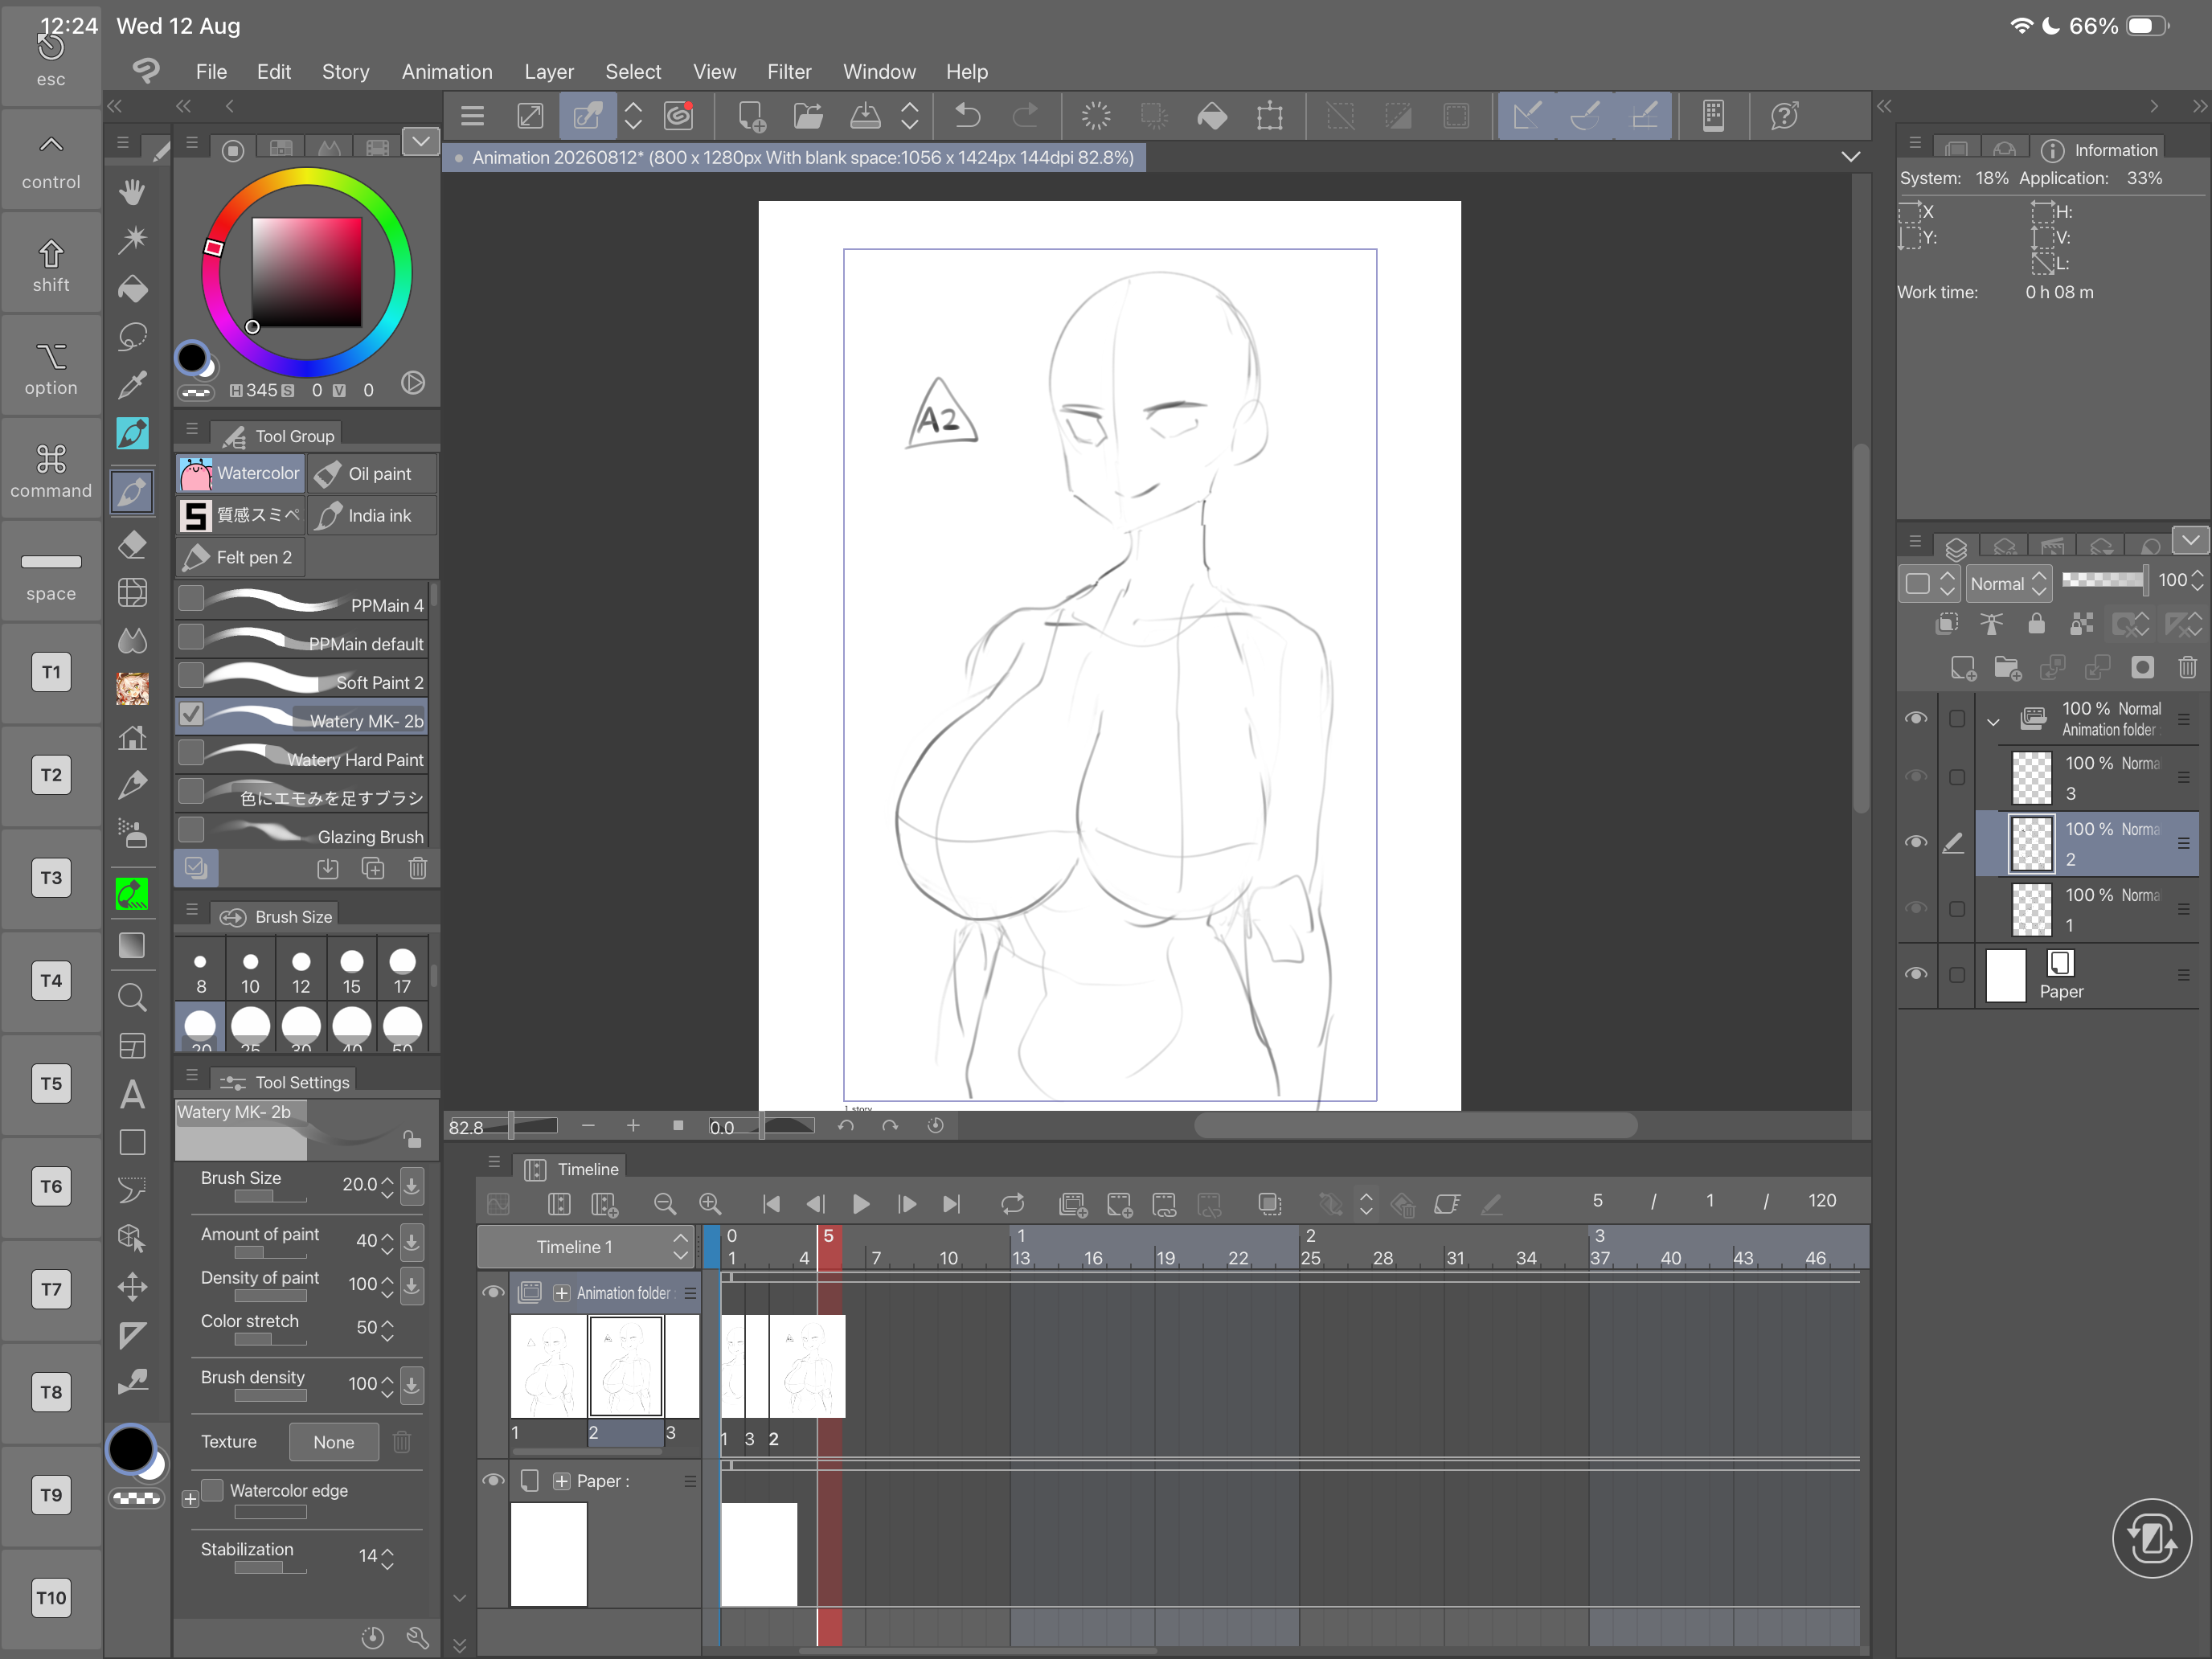
Task: Select the Move layer tool
Action: point(132,1286)
